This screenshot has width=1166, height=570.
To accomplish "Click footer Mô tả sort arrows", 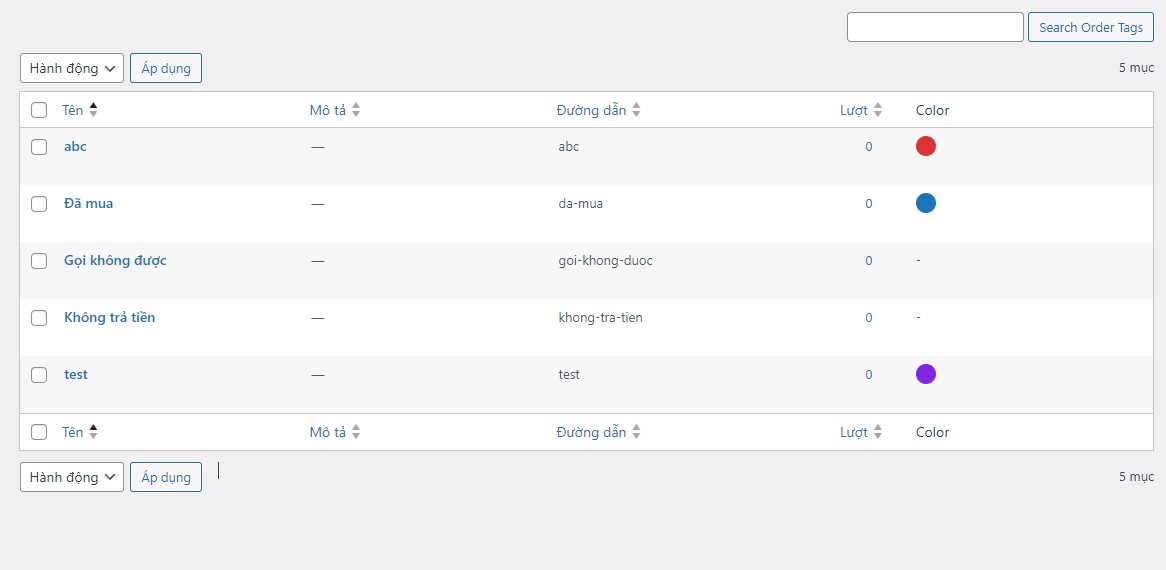I will pyautogui.click(x=355, y=432).
